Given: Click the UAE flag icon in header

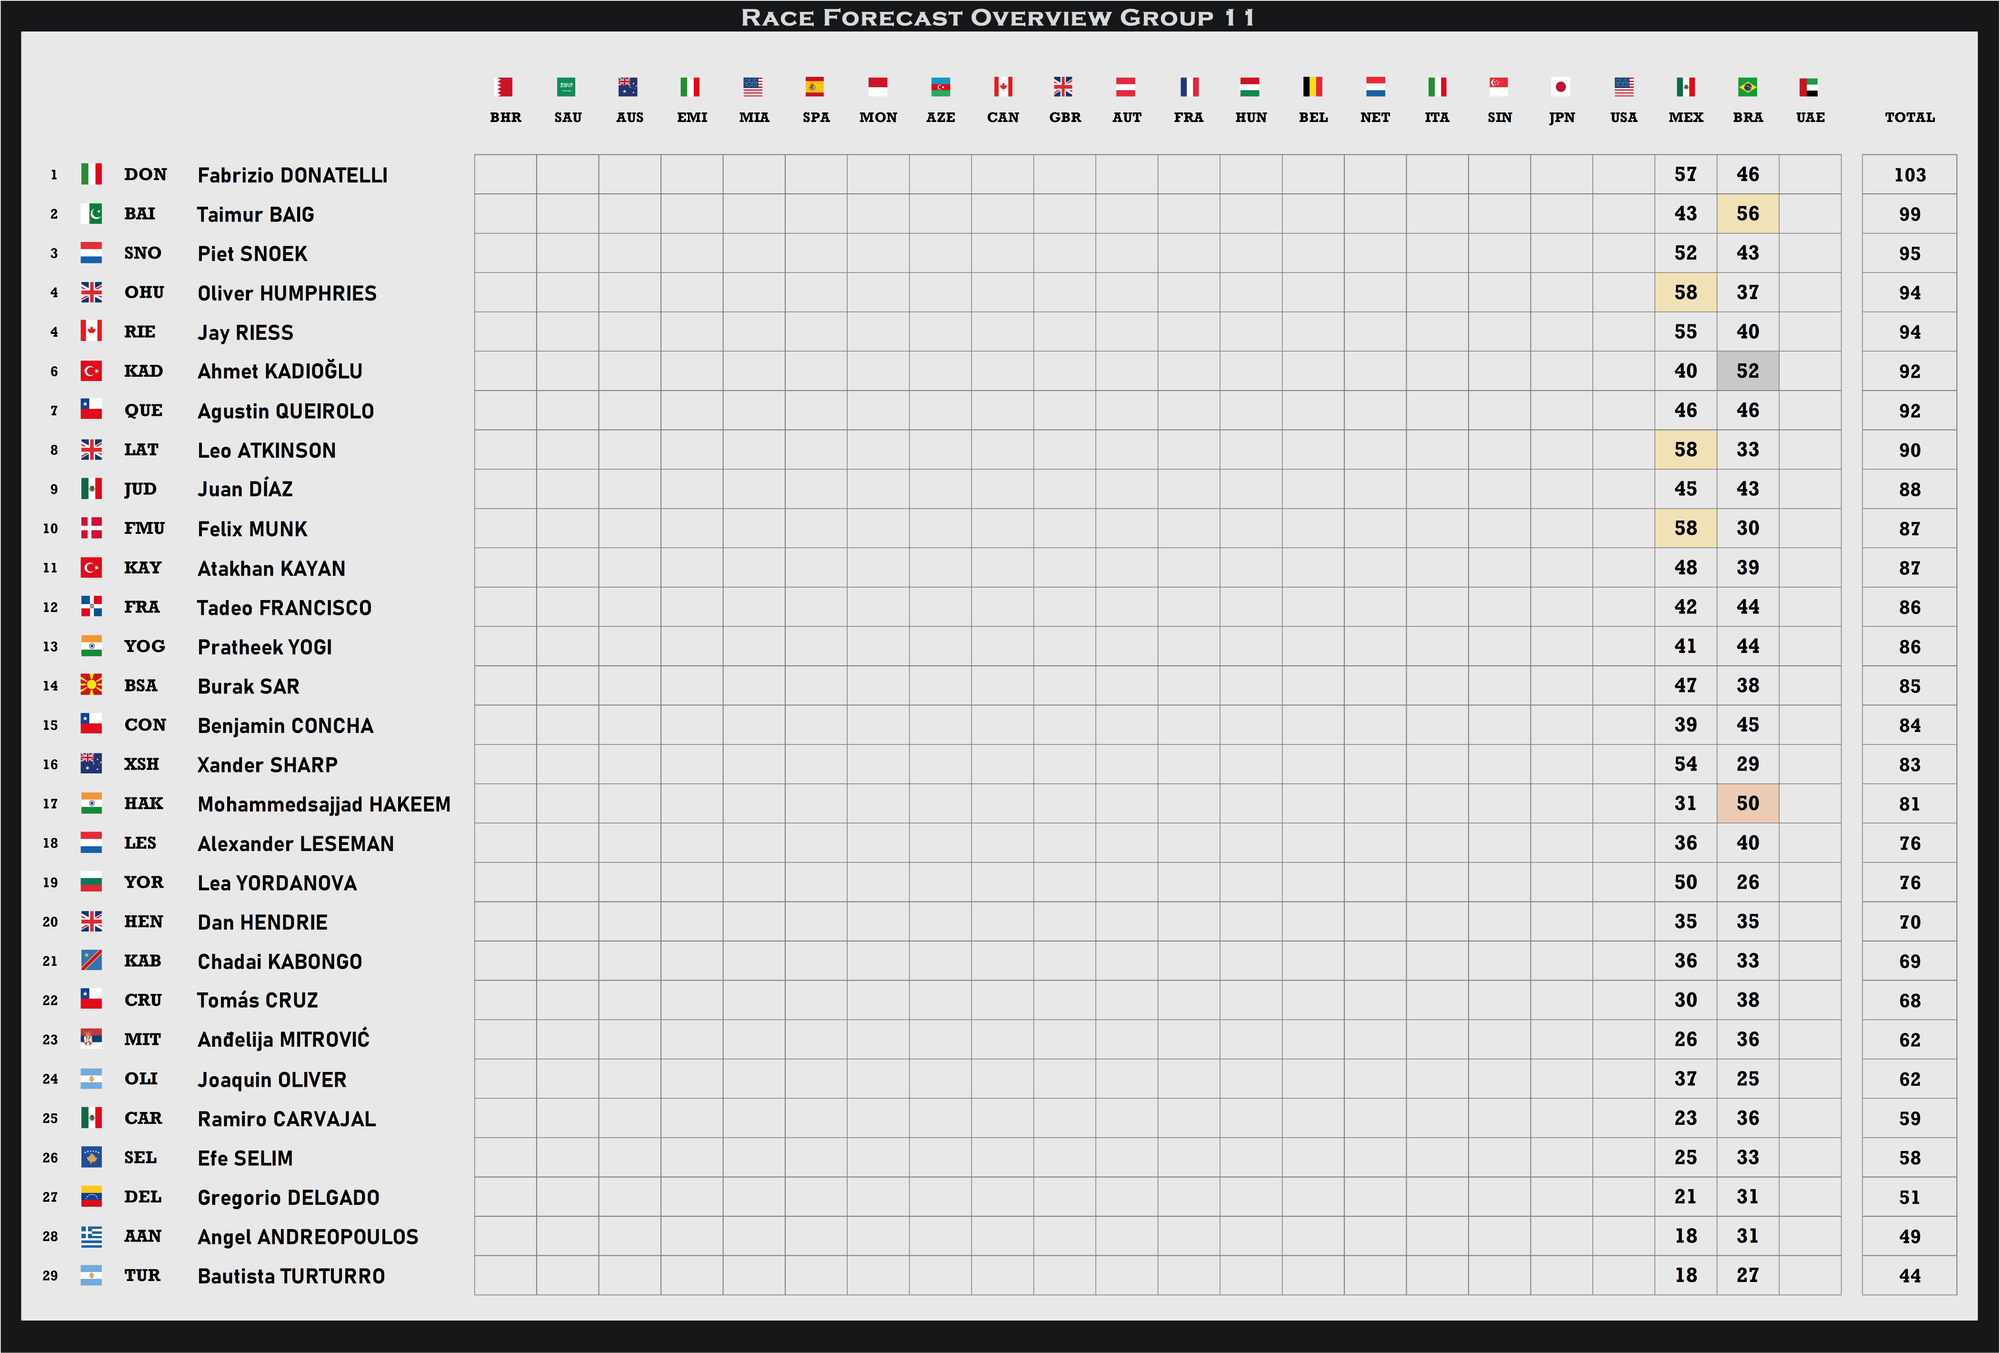Looking at the screenshot, I should click(x=1809, y=87).
